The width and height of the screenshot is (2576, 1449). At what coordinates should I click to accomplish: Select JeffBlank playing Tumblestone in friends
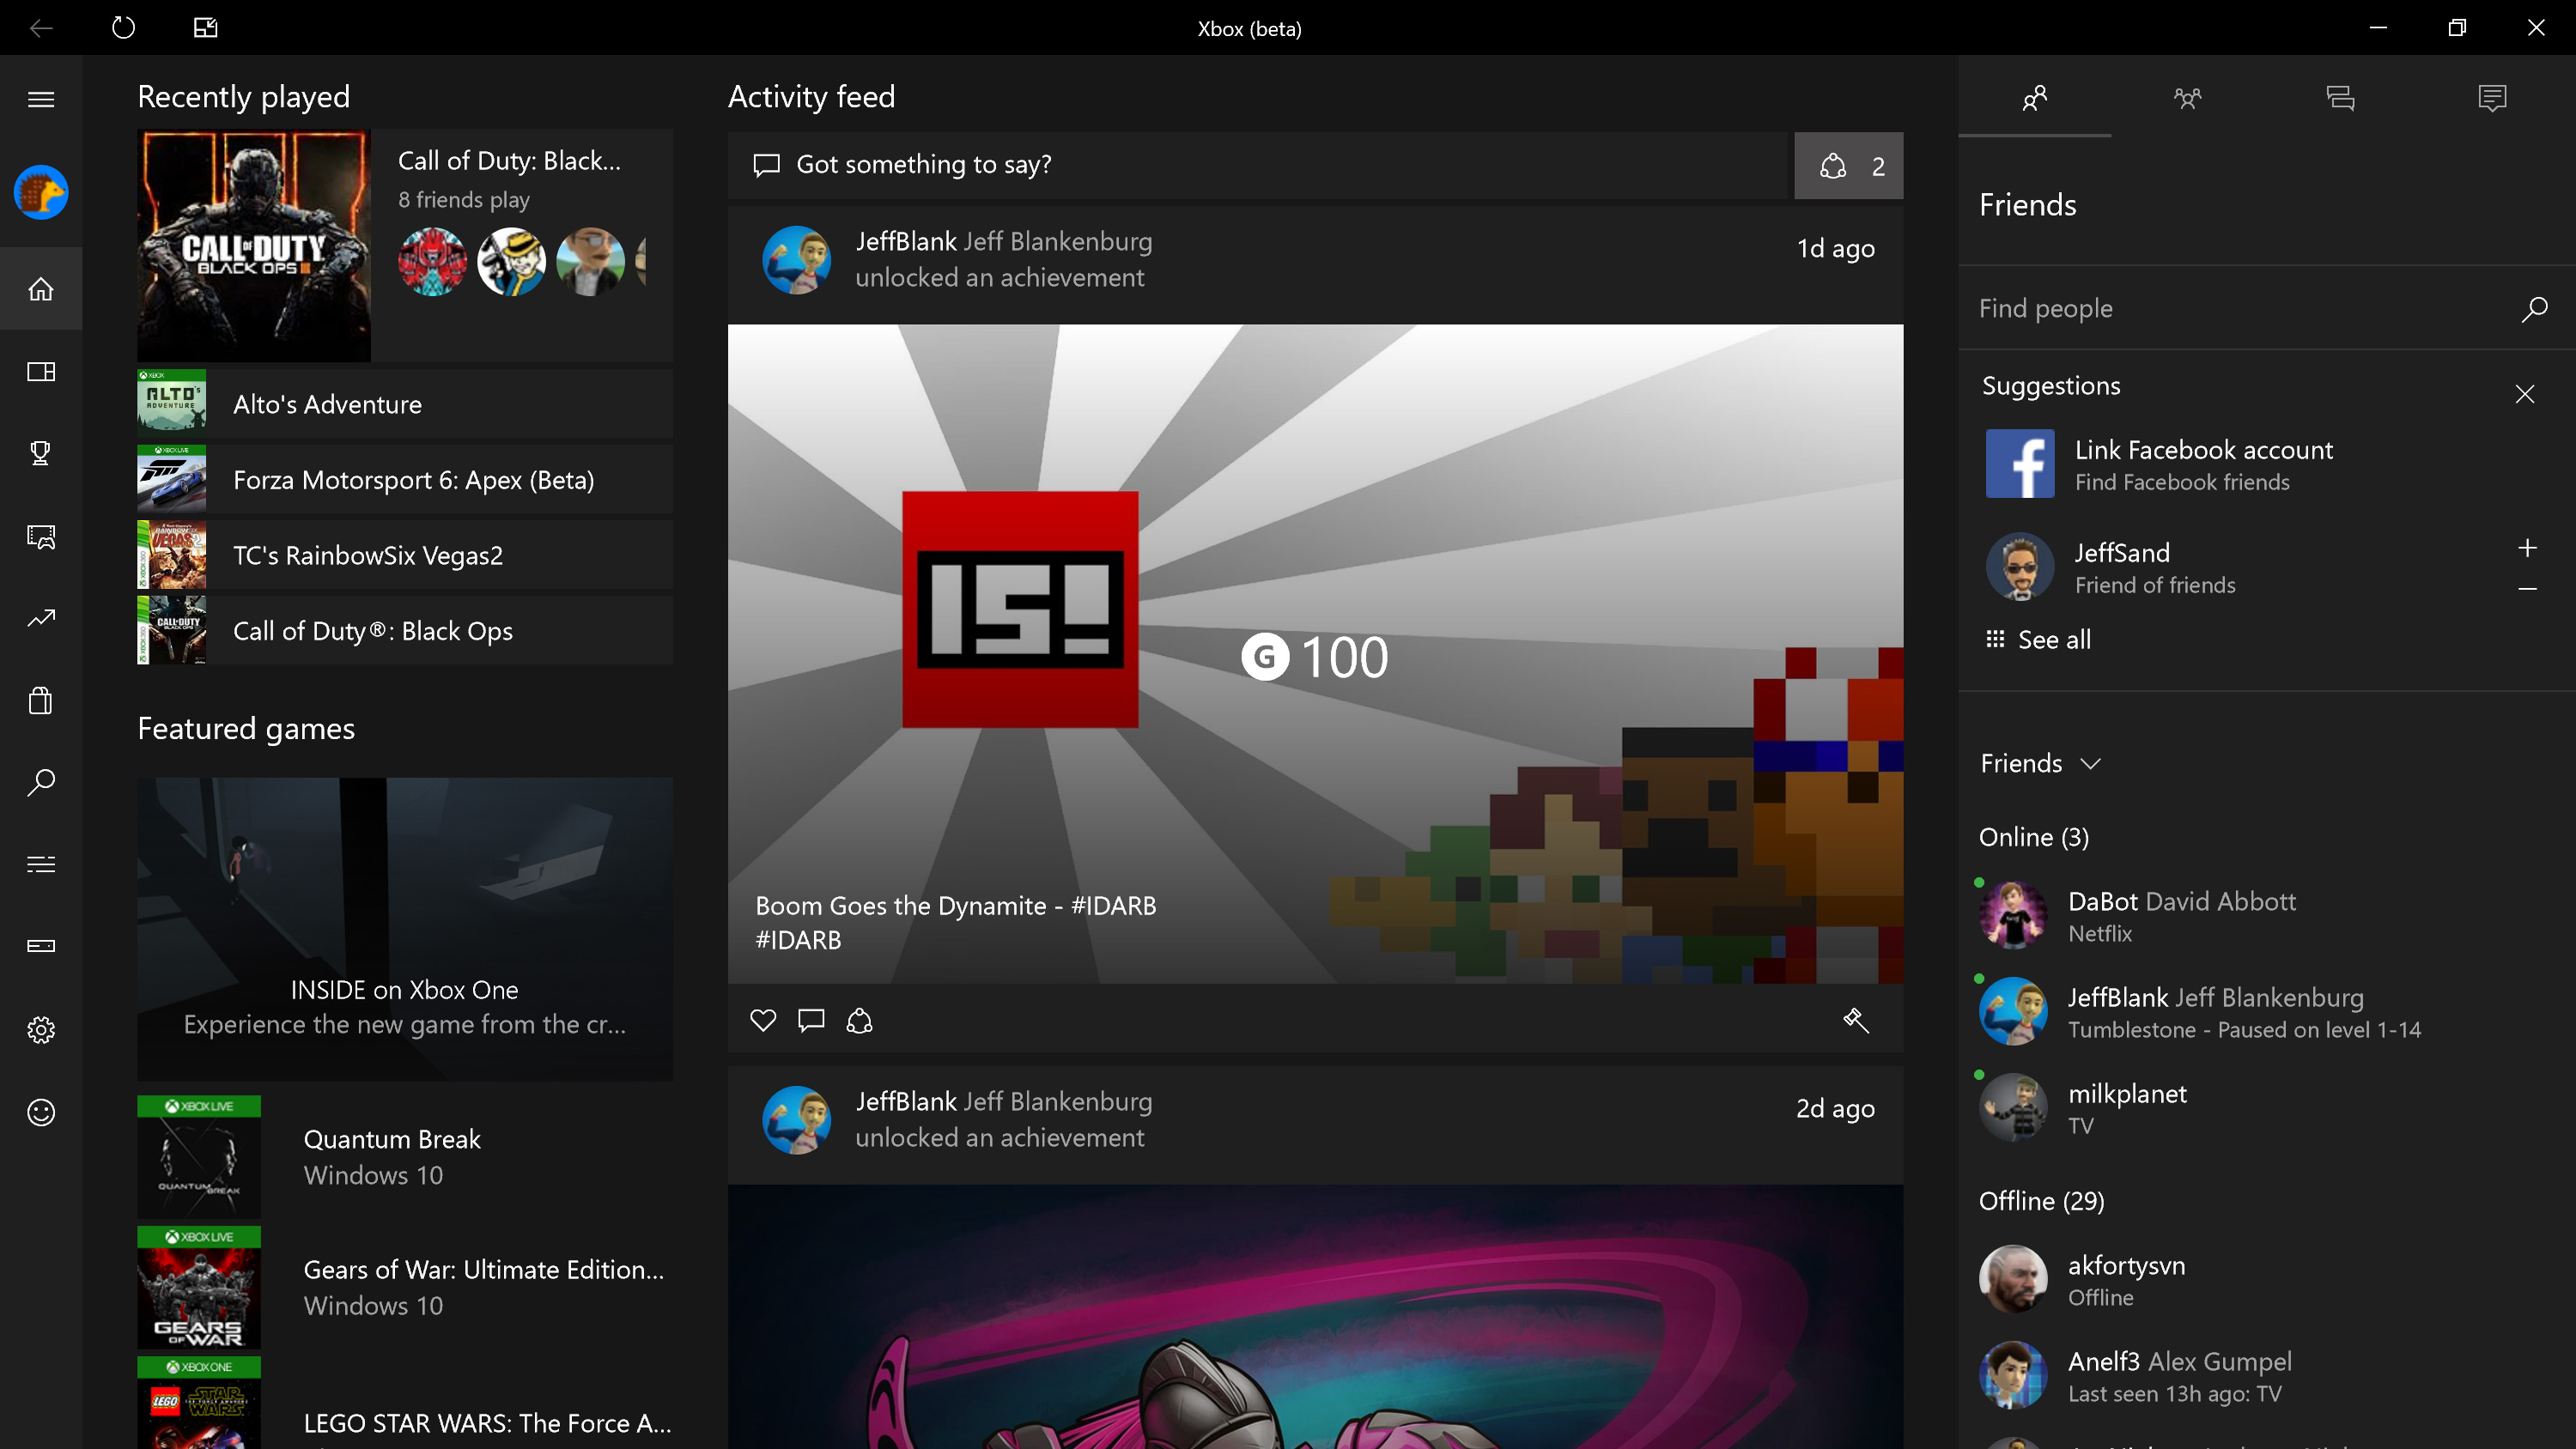pyautogui.click(x=2266, y=1011)
